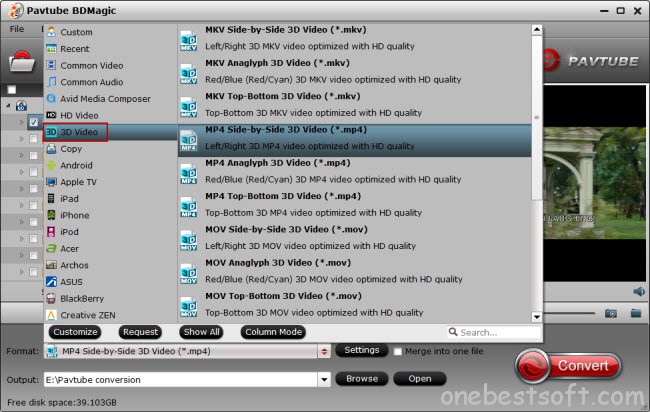The image size is (650, 412).
Task: Uncheck the checked first title checkbox
Action: 34,122
